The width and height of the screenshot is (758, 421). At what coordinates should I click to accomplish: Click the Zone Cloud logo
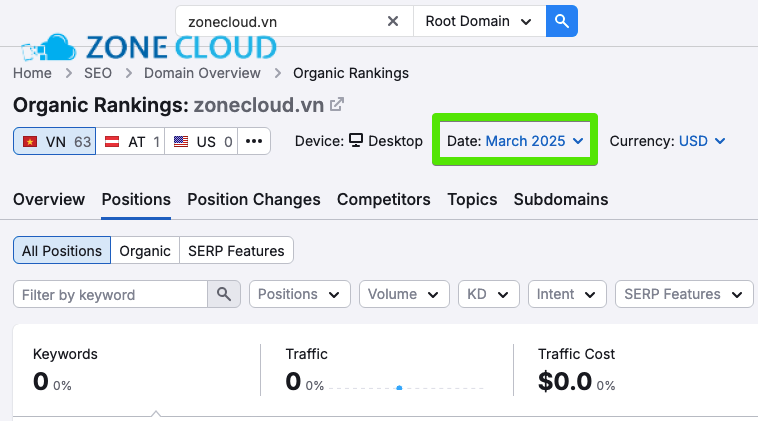(149, 47)
